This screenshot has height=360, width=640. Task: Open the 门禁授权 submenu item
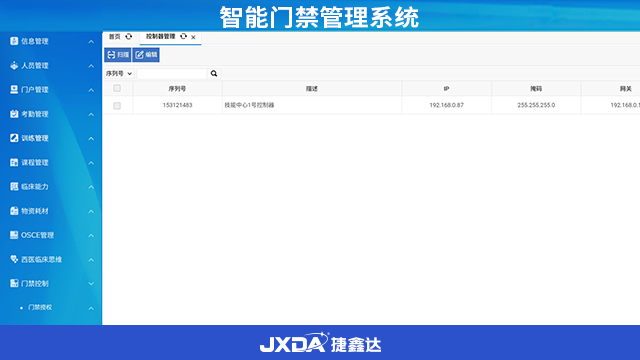point(40,307)
